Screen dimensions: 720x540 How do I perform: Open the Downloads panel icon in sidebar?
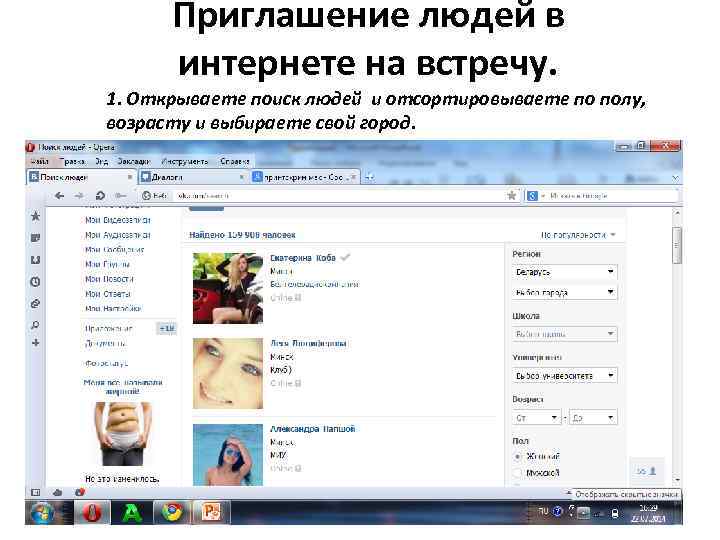35,260
